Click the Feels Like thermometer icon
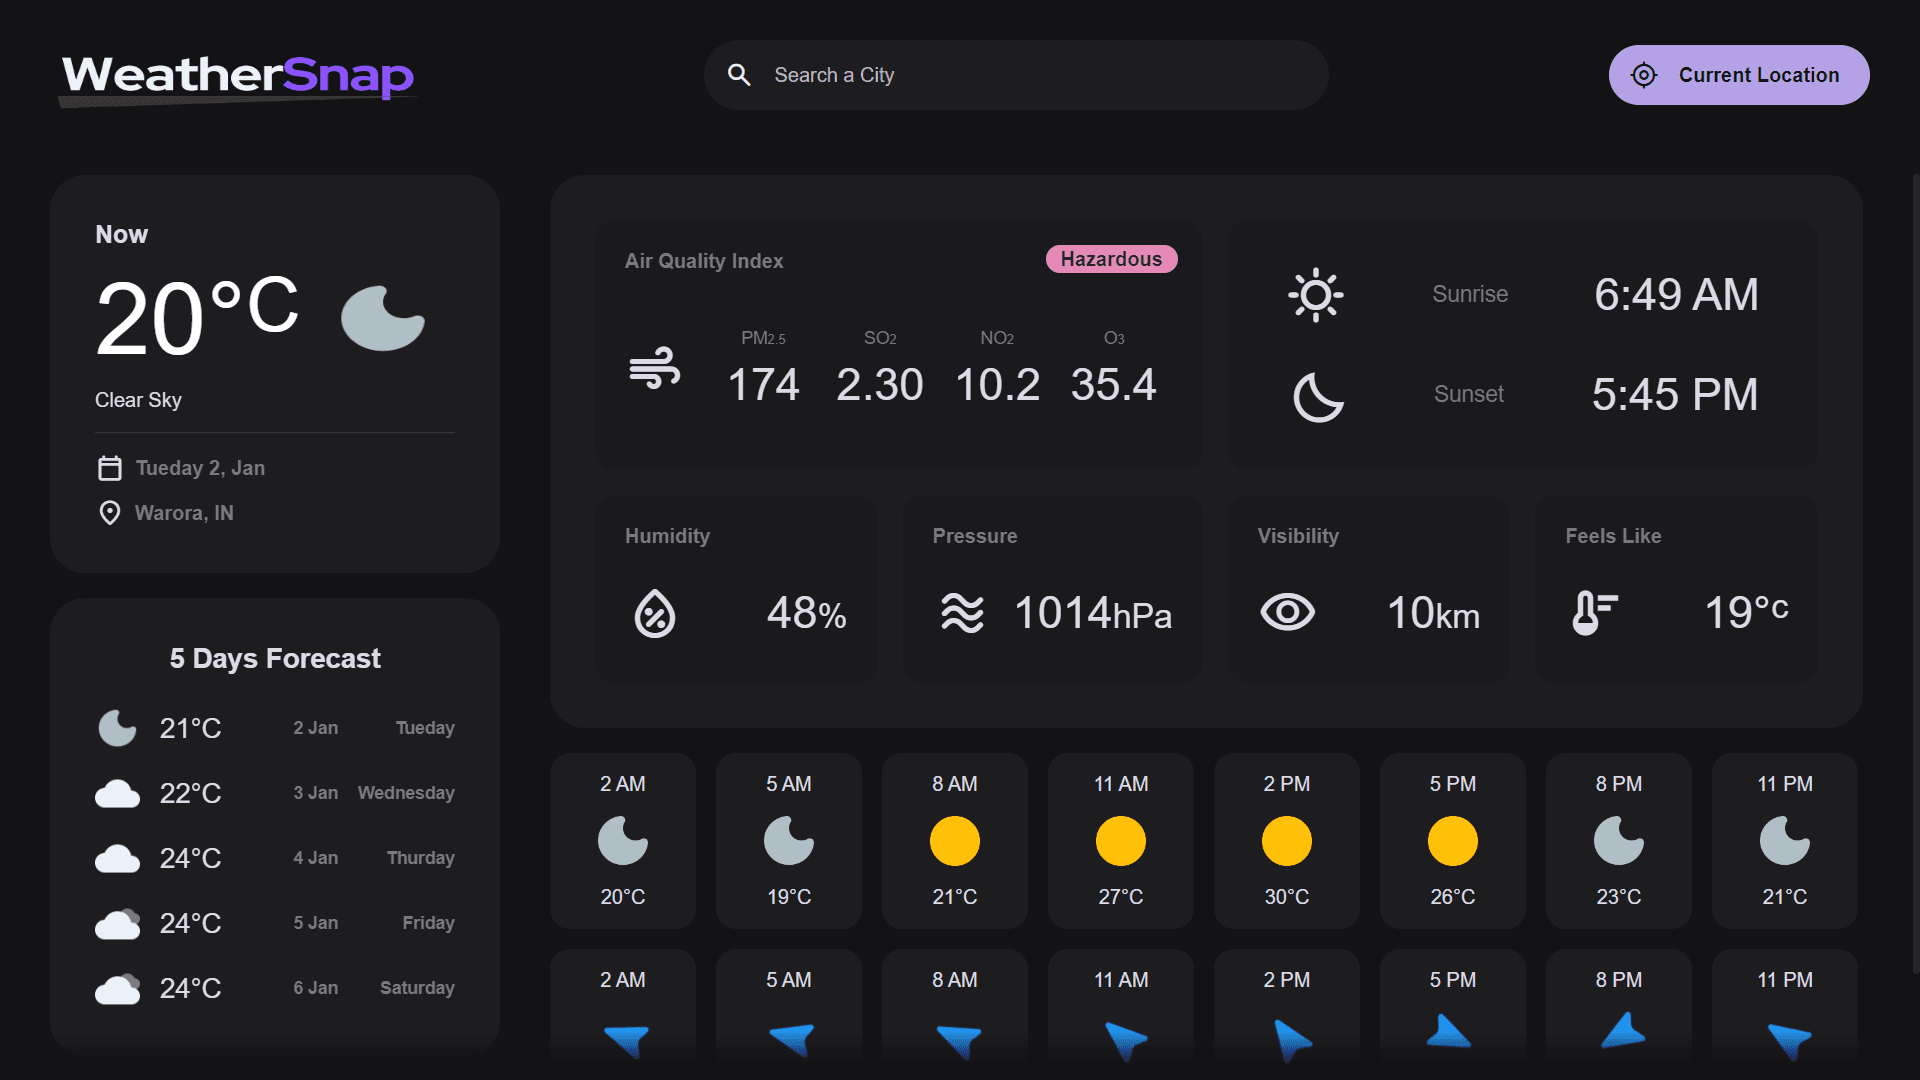This screenshot has width=1920, height=1080. coord(1592,612)
